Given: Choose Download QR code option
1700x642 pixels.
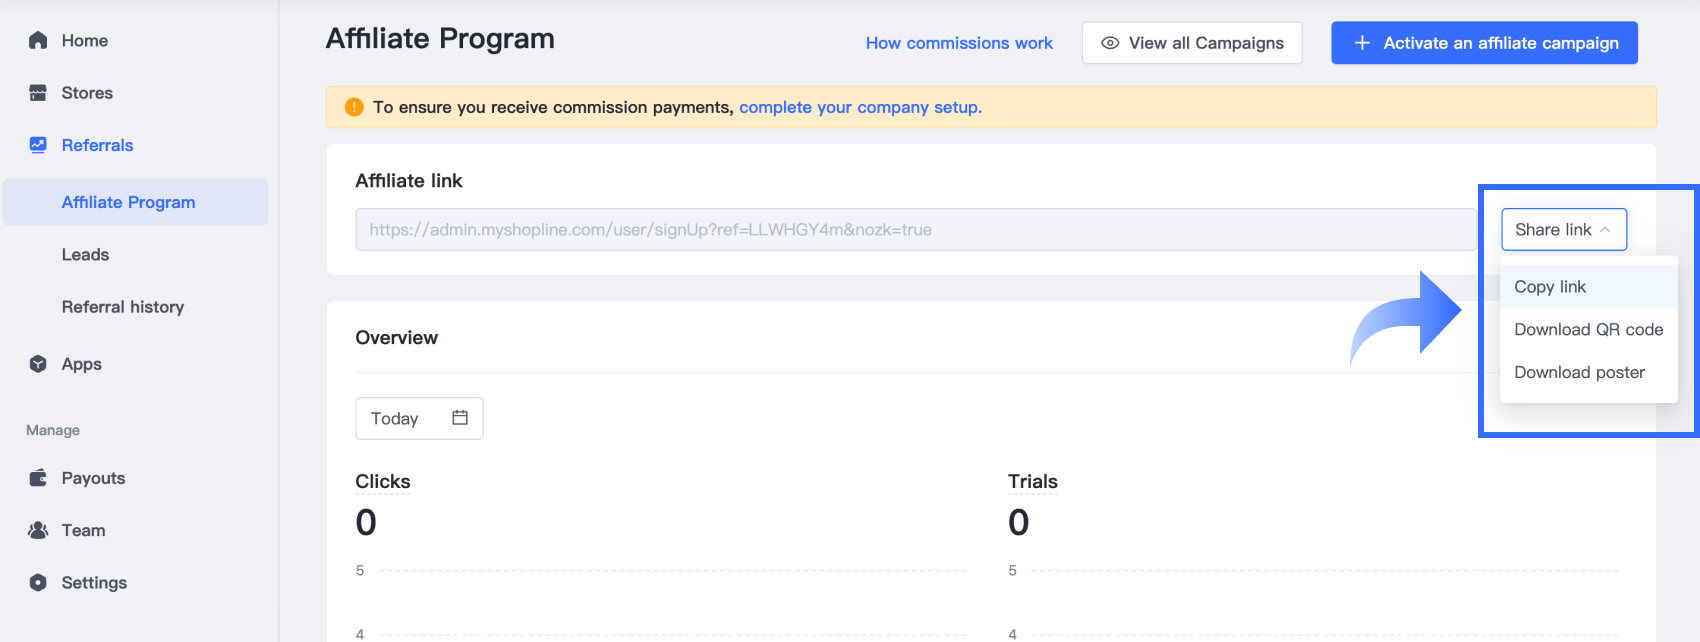Looking at the screenshot, I should 1588,330.
